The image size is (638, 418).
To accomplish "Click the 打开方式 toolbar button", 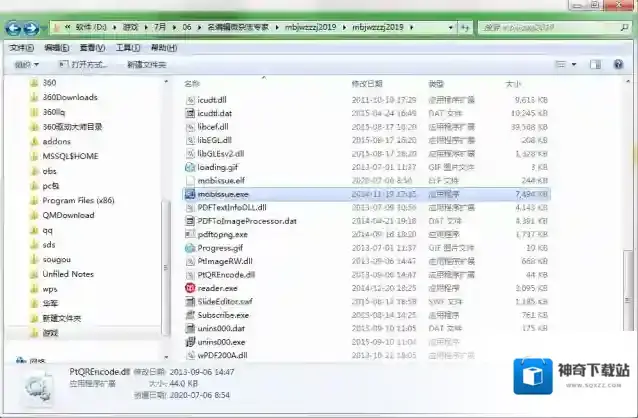I will (89, 64).
